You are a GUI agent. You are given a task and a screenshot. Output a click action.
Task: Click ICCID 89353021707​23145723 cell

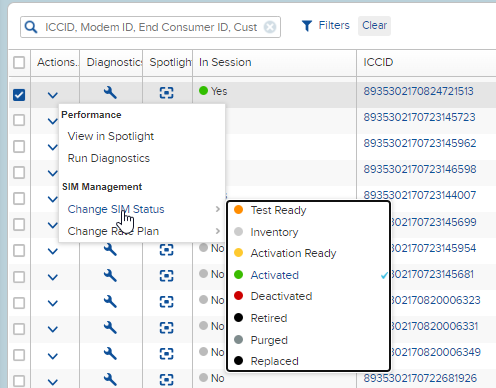click(x=419, y=117)
